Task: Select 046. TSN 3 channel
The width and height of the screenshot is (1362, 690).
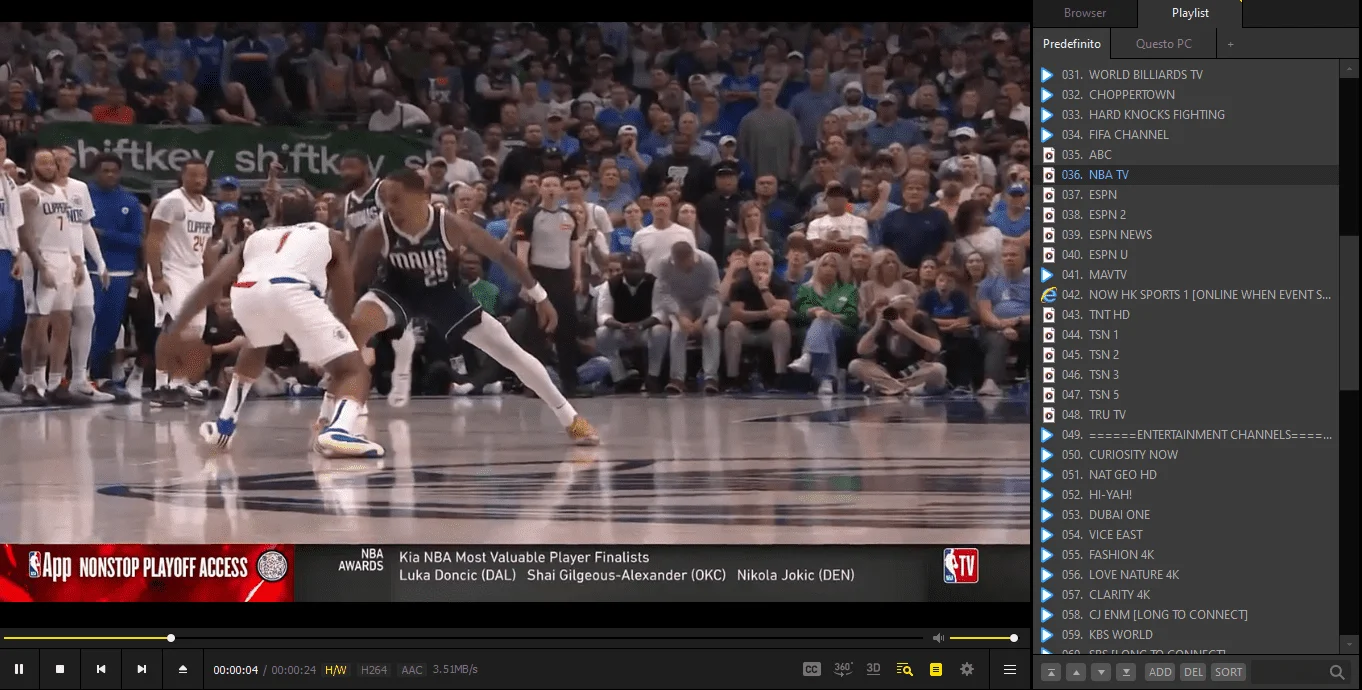Action: point(1186,375)
